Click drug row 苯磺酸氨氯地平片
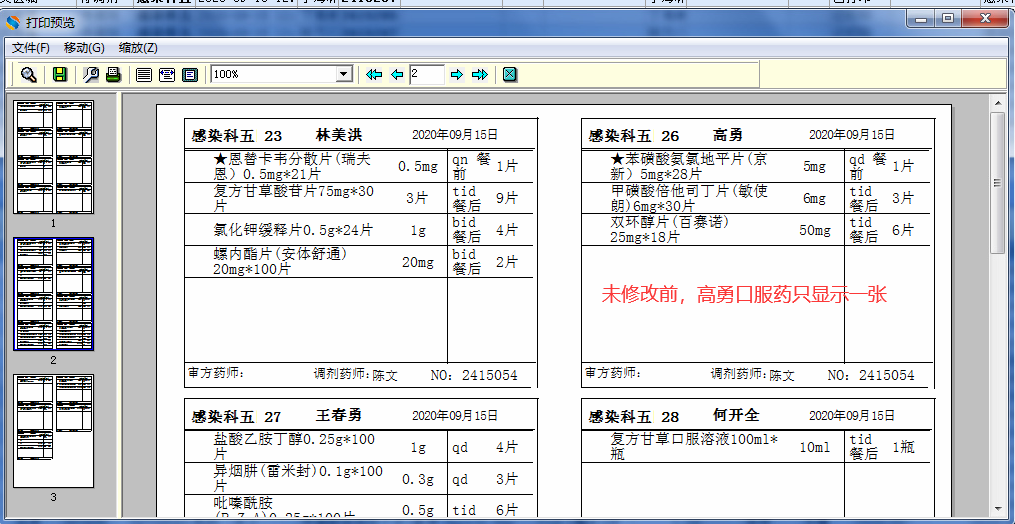The image size is (1015, 524). pyautogui.click(x=689, y=166)
